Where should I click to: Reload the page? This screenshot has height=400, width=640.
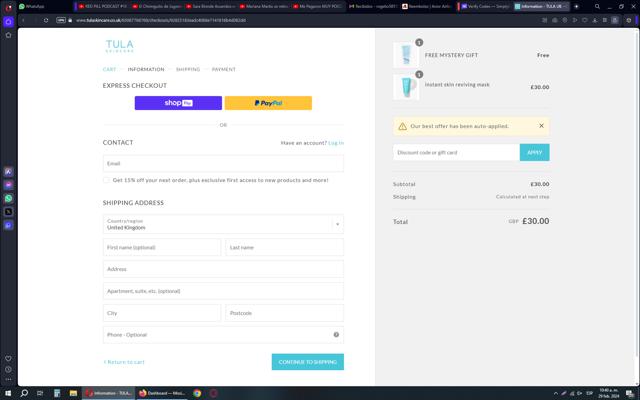[x=46, y=20]
